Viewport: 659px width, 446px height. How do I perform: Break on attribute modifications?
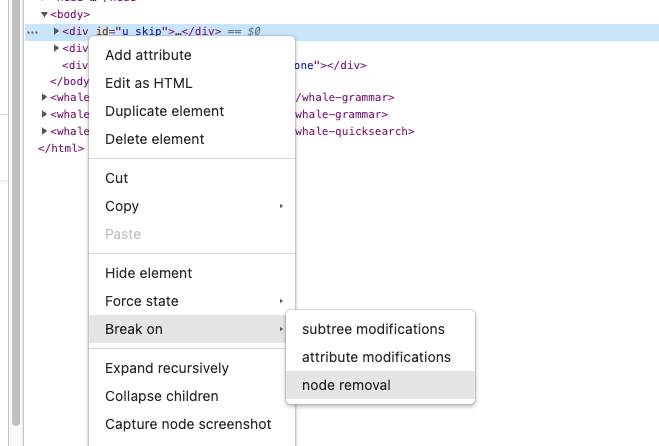[x=376, y=357]
